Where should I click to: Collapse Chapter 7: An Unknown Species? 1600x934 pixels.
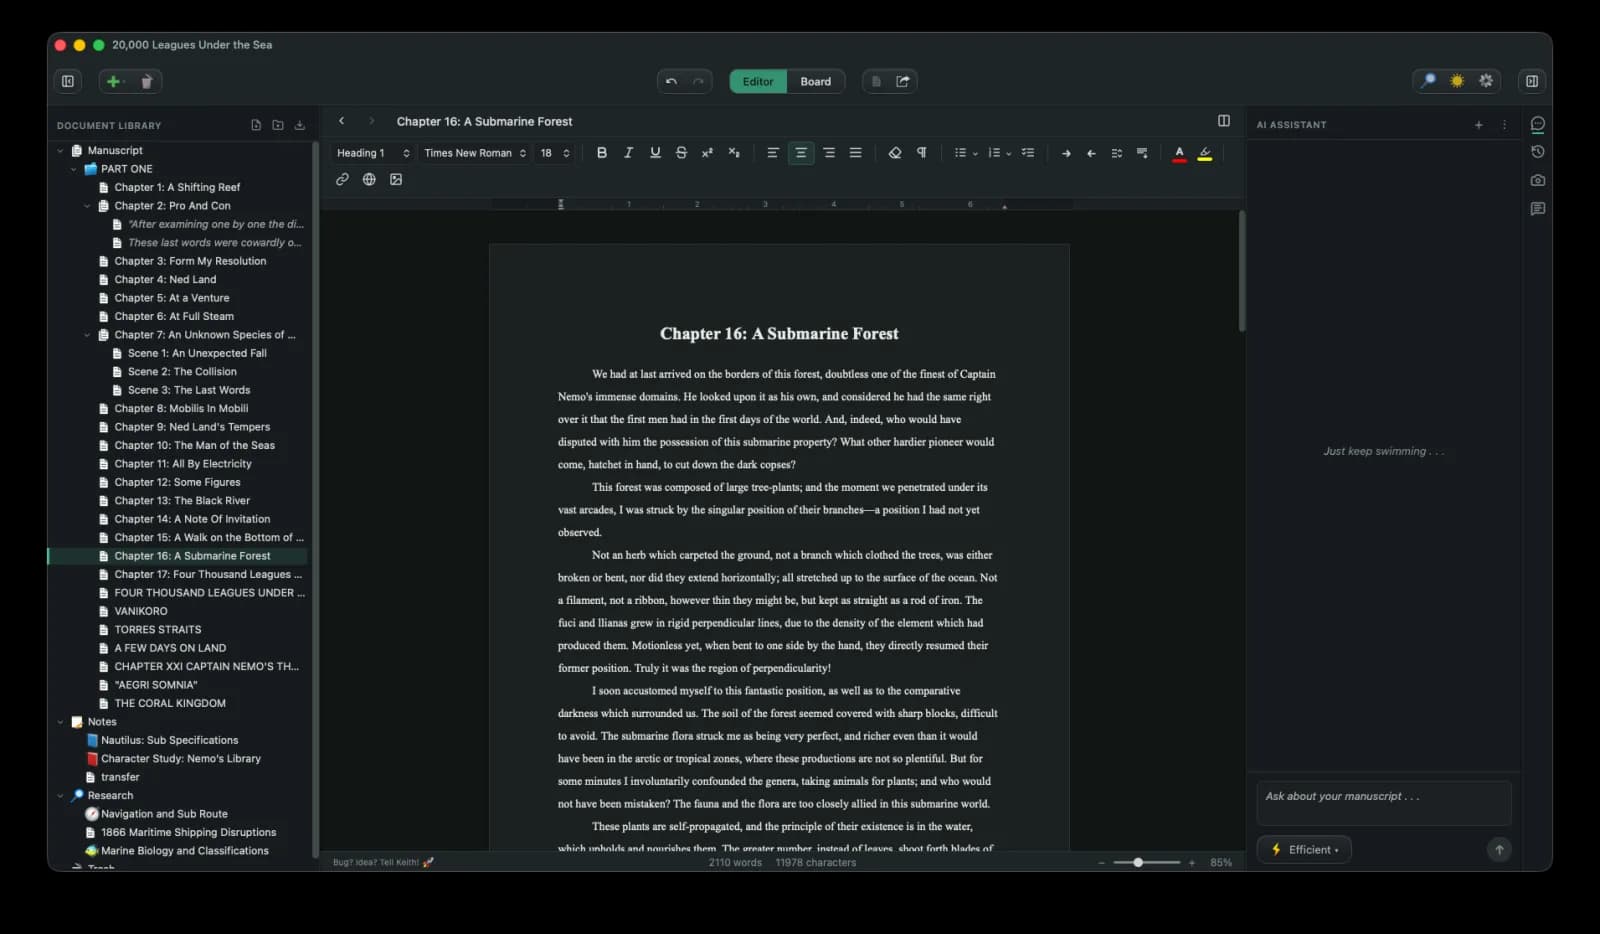(x=87, y=335)
